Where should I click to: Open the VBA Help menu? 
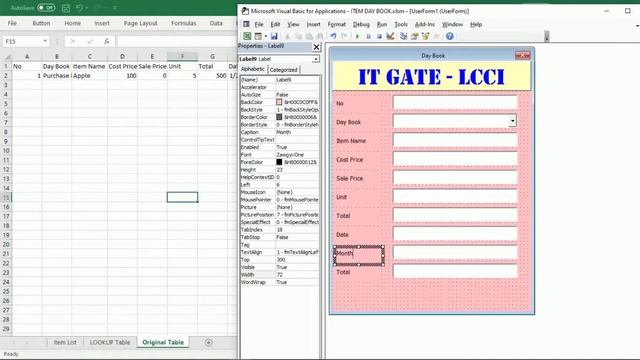point(476,24)
